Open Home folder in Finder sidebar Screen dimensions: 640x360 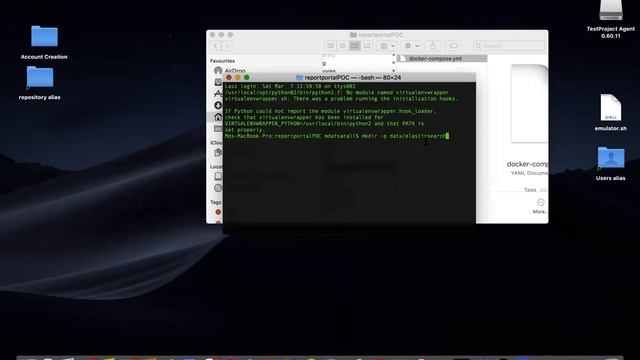pos(218,117)
